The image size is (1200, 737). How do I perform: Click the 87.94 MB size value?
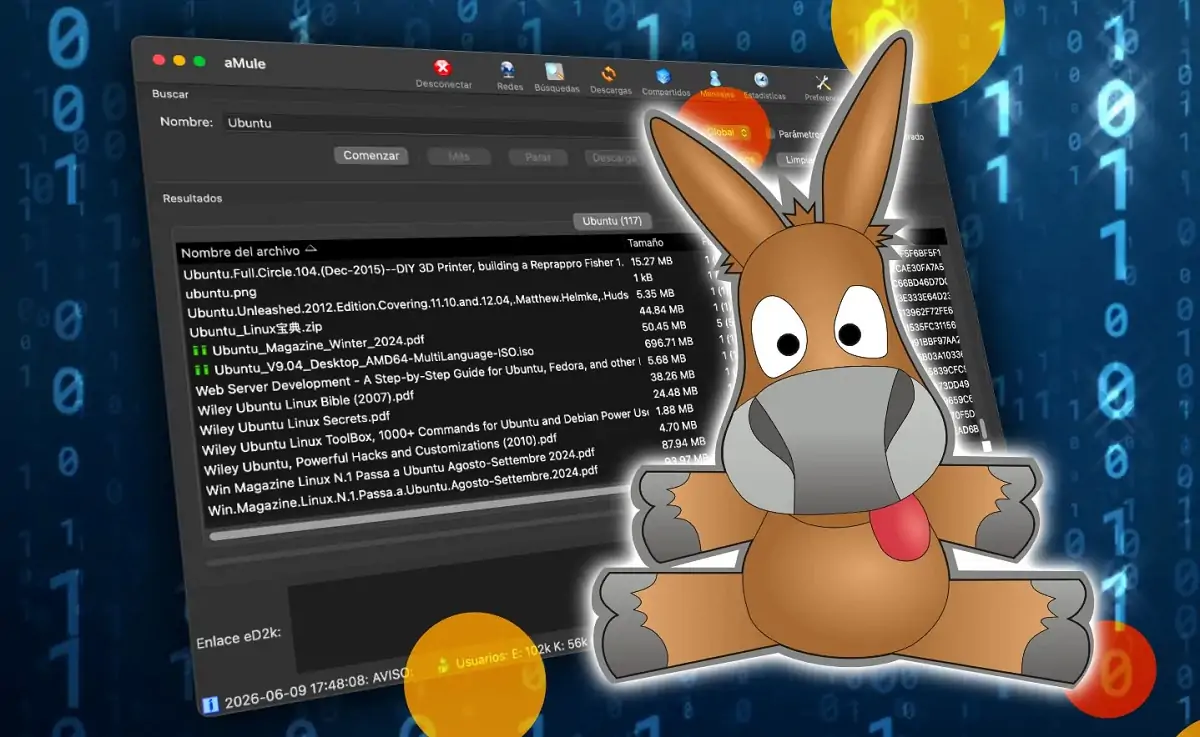pos(684,442)
